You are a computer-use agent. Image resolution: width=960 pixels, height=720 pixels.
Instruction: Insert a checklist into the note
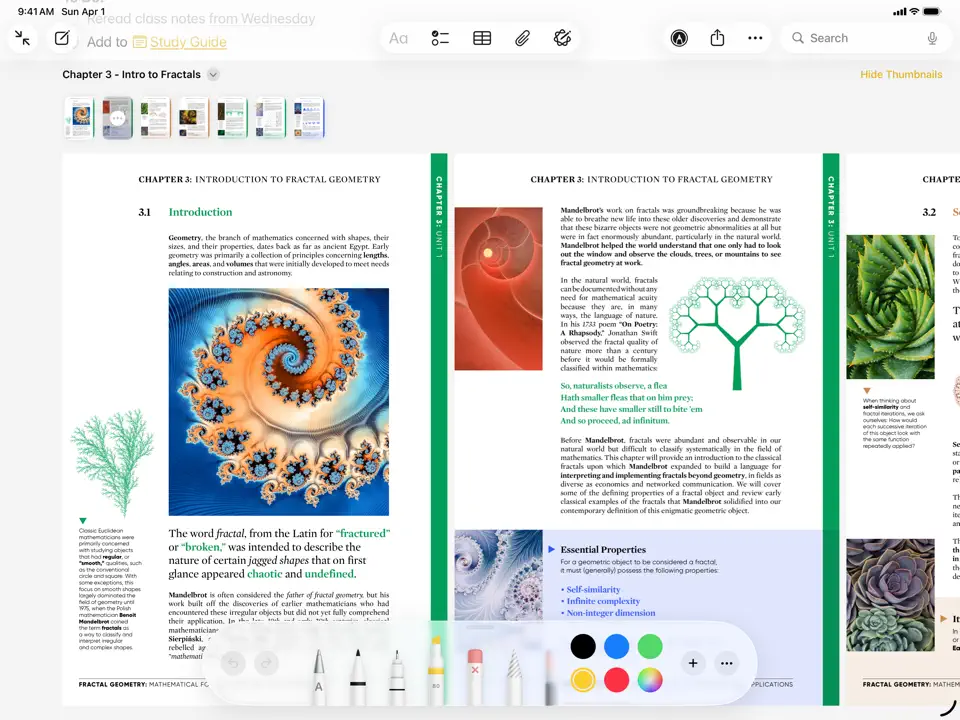(x=440, y=38)
